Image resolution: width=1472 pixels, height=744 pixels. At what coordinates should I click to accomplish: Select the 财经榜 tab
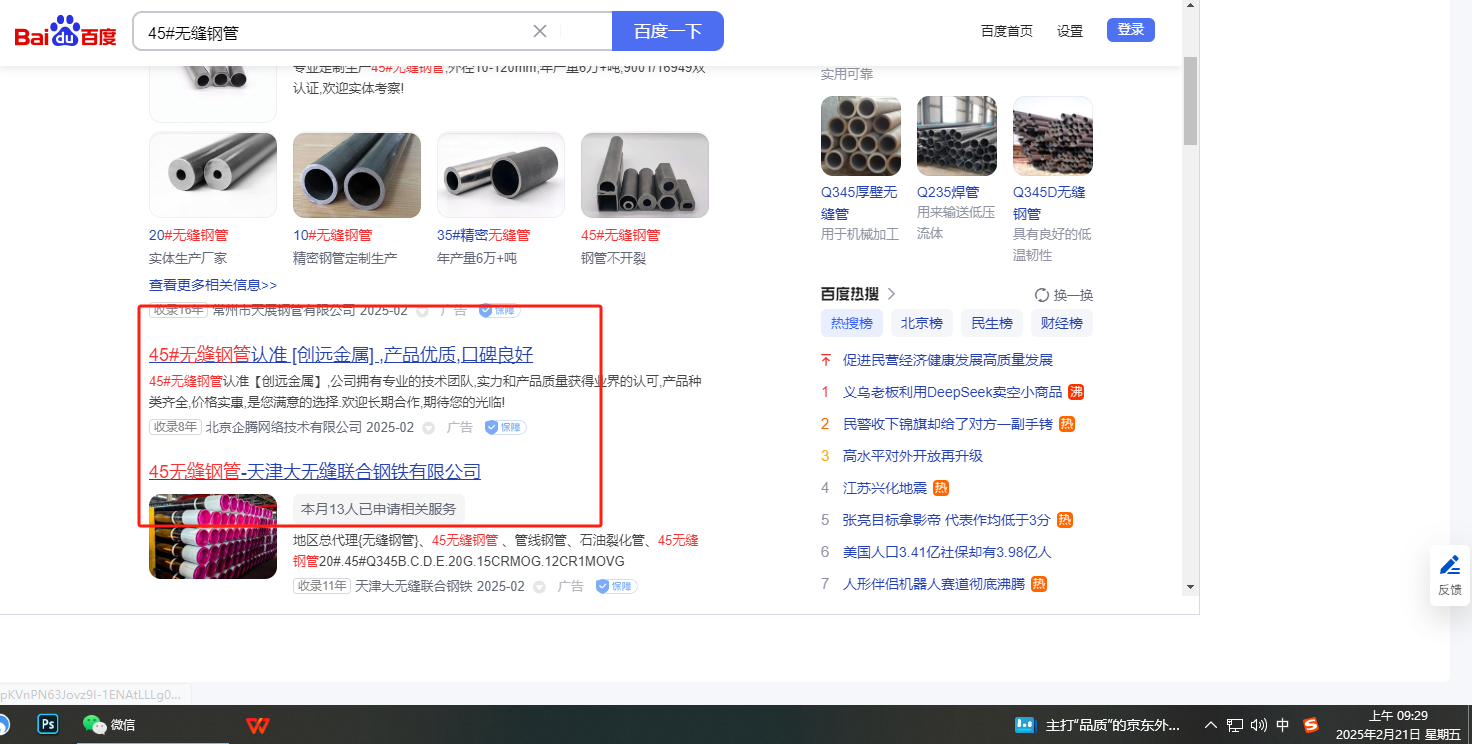click(x=1062, y=323)
